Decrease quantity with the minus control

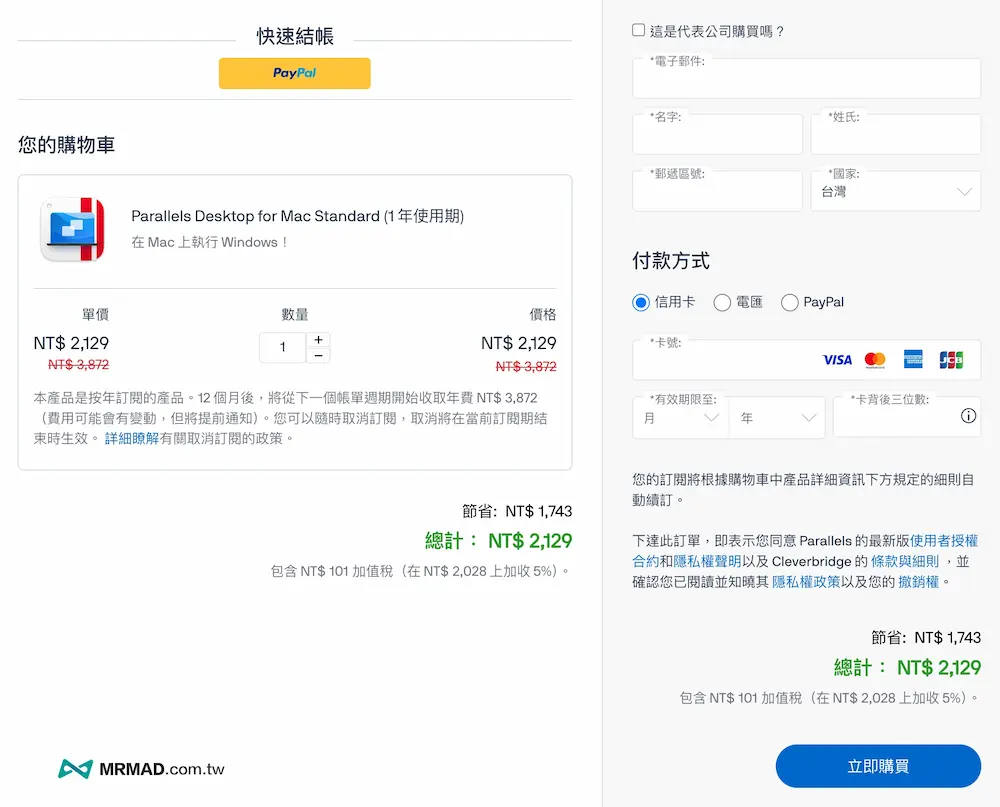(x=319, y=356)
